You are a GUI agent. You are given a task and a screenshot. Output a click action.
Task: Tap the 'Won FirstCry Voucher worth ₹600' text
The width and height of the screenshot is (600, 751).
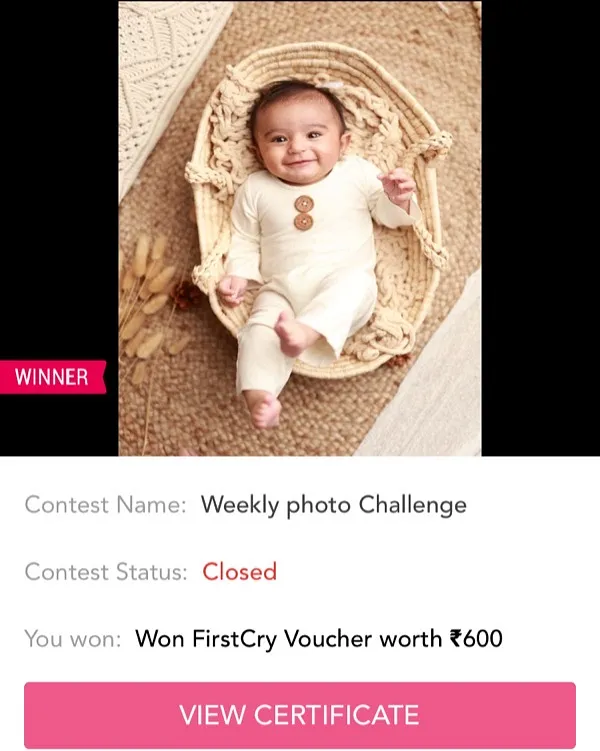coord(319,639)
